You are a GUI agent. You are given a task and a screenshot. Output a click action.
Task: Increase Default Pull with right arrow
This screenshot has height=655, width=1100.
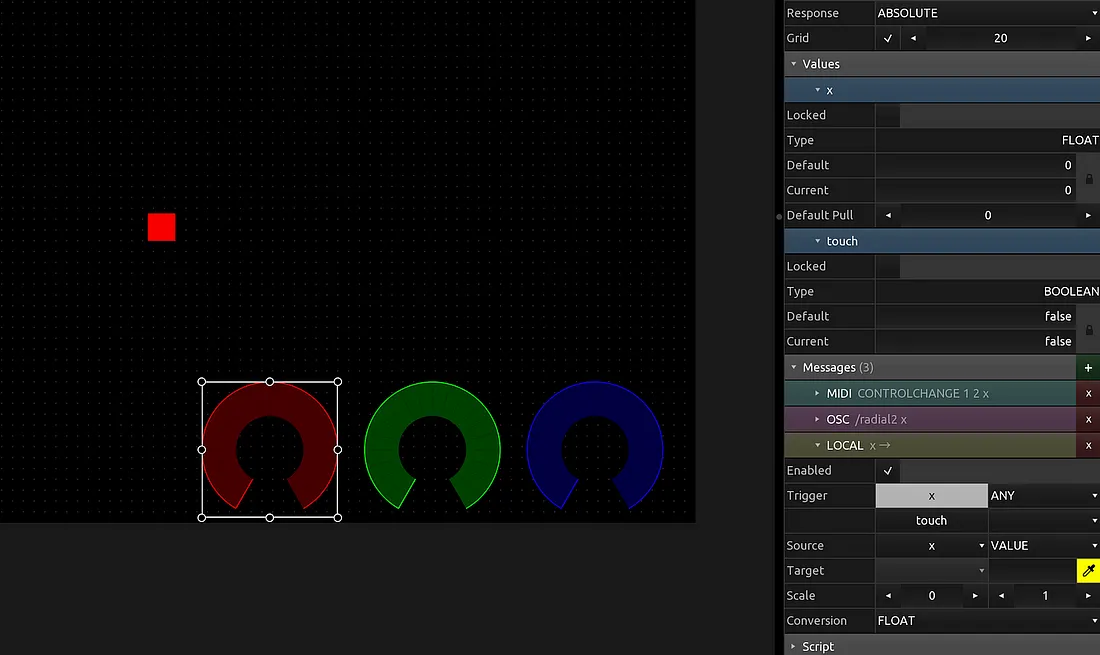(x=1088, y=215)
